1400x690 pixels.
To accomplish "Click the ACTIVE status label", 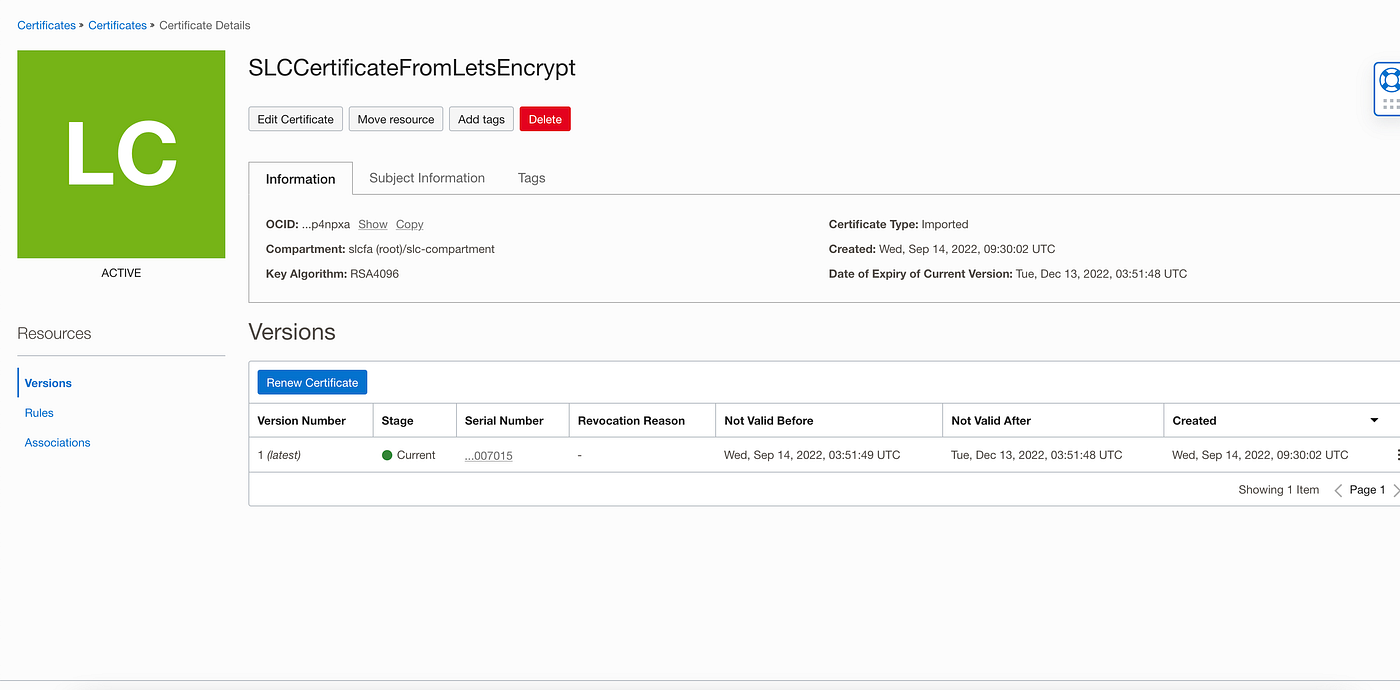I will [121, 273].
